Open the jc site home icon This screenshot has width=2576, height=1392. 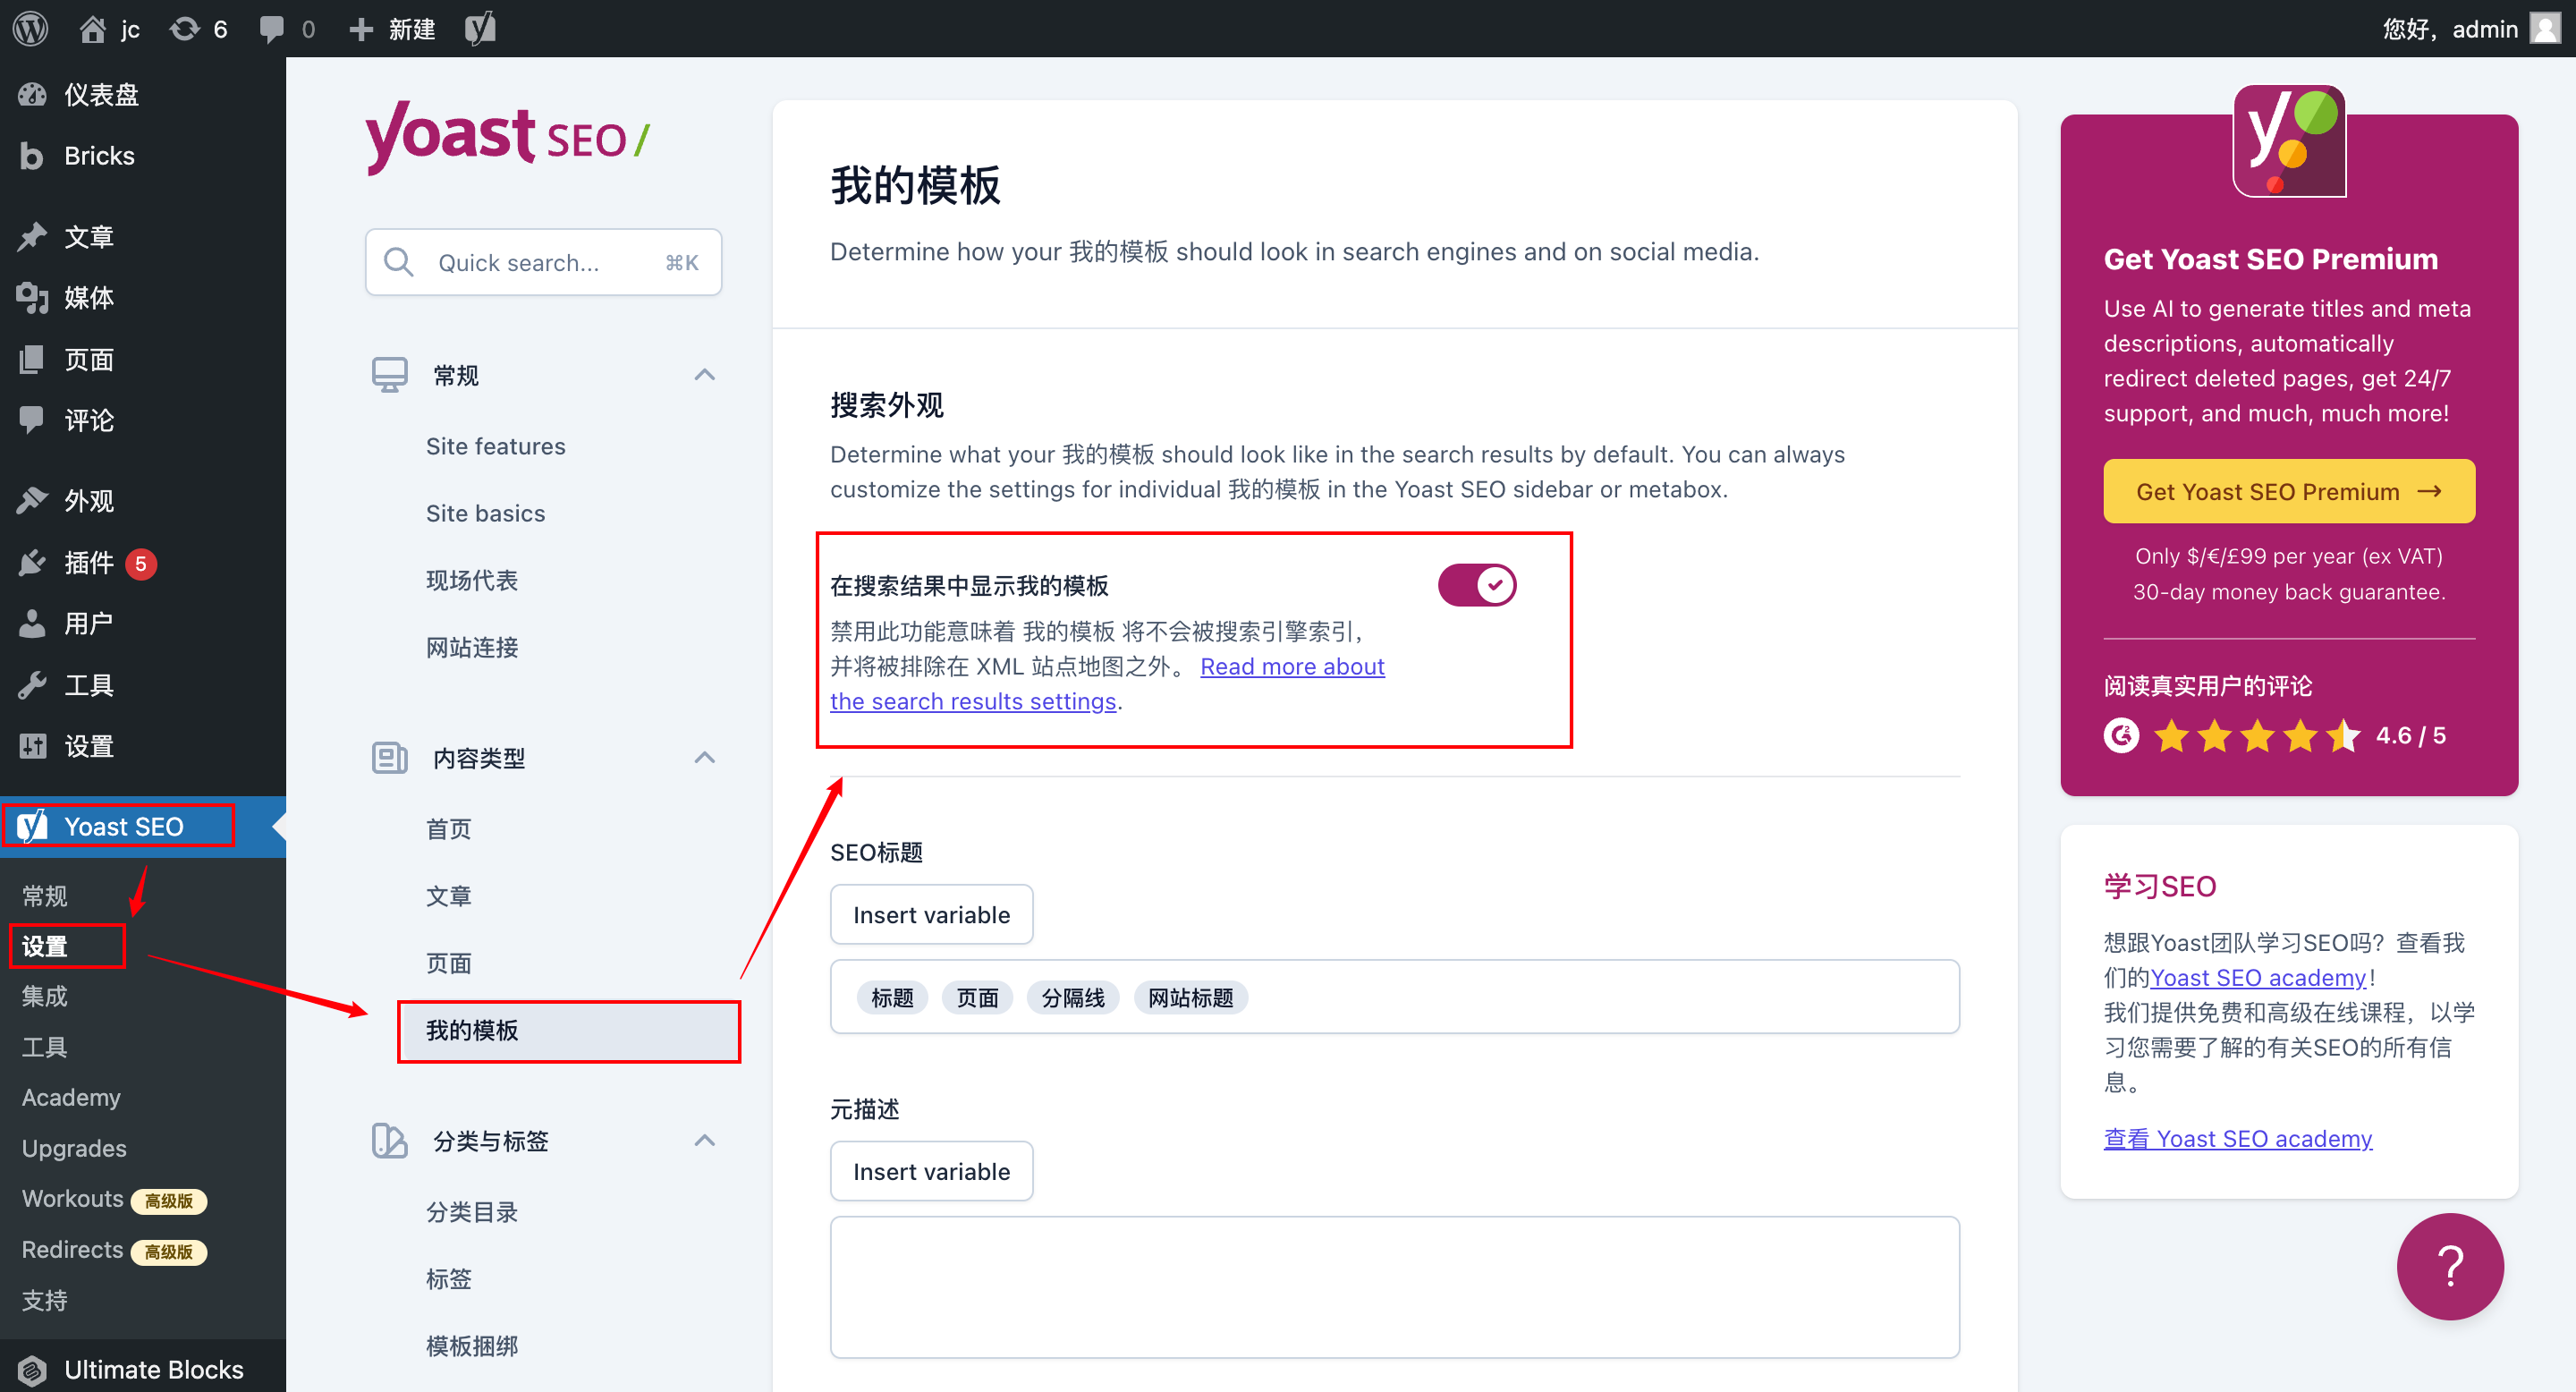coord(93,29)
